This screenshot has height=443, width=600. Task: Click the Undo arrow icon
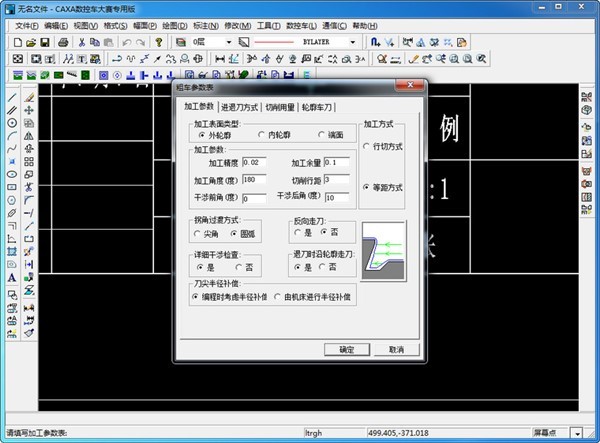point(125,43)
